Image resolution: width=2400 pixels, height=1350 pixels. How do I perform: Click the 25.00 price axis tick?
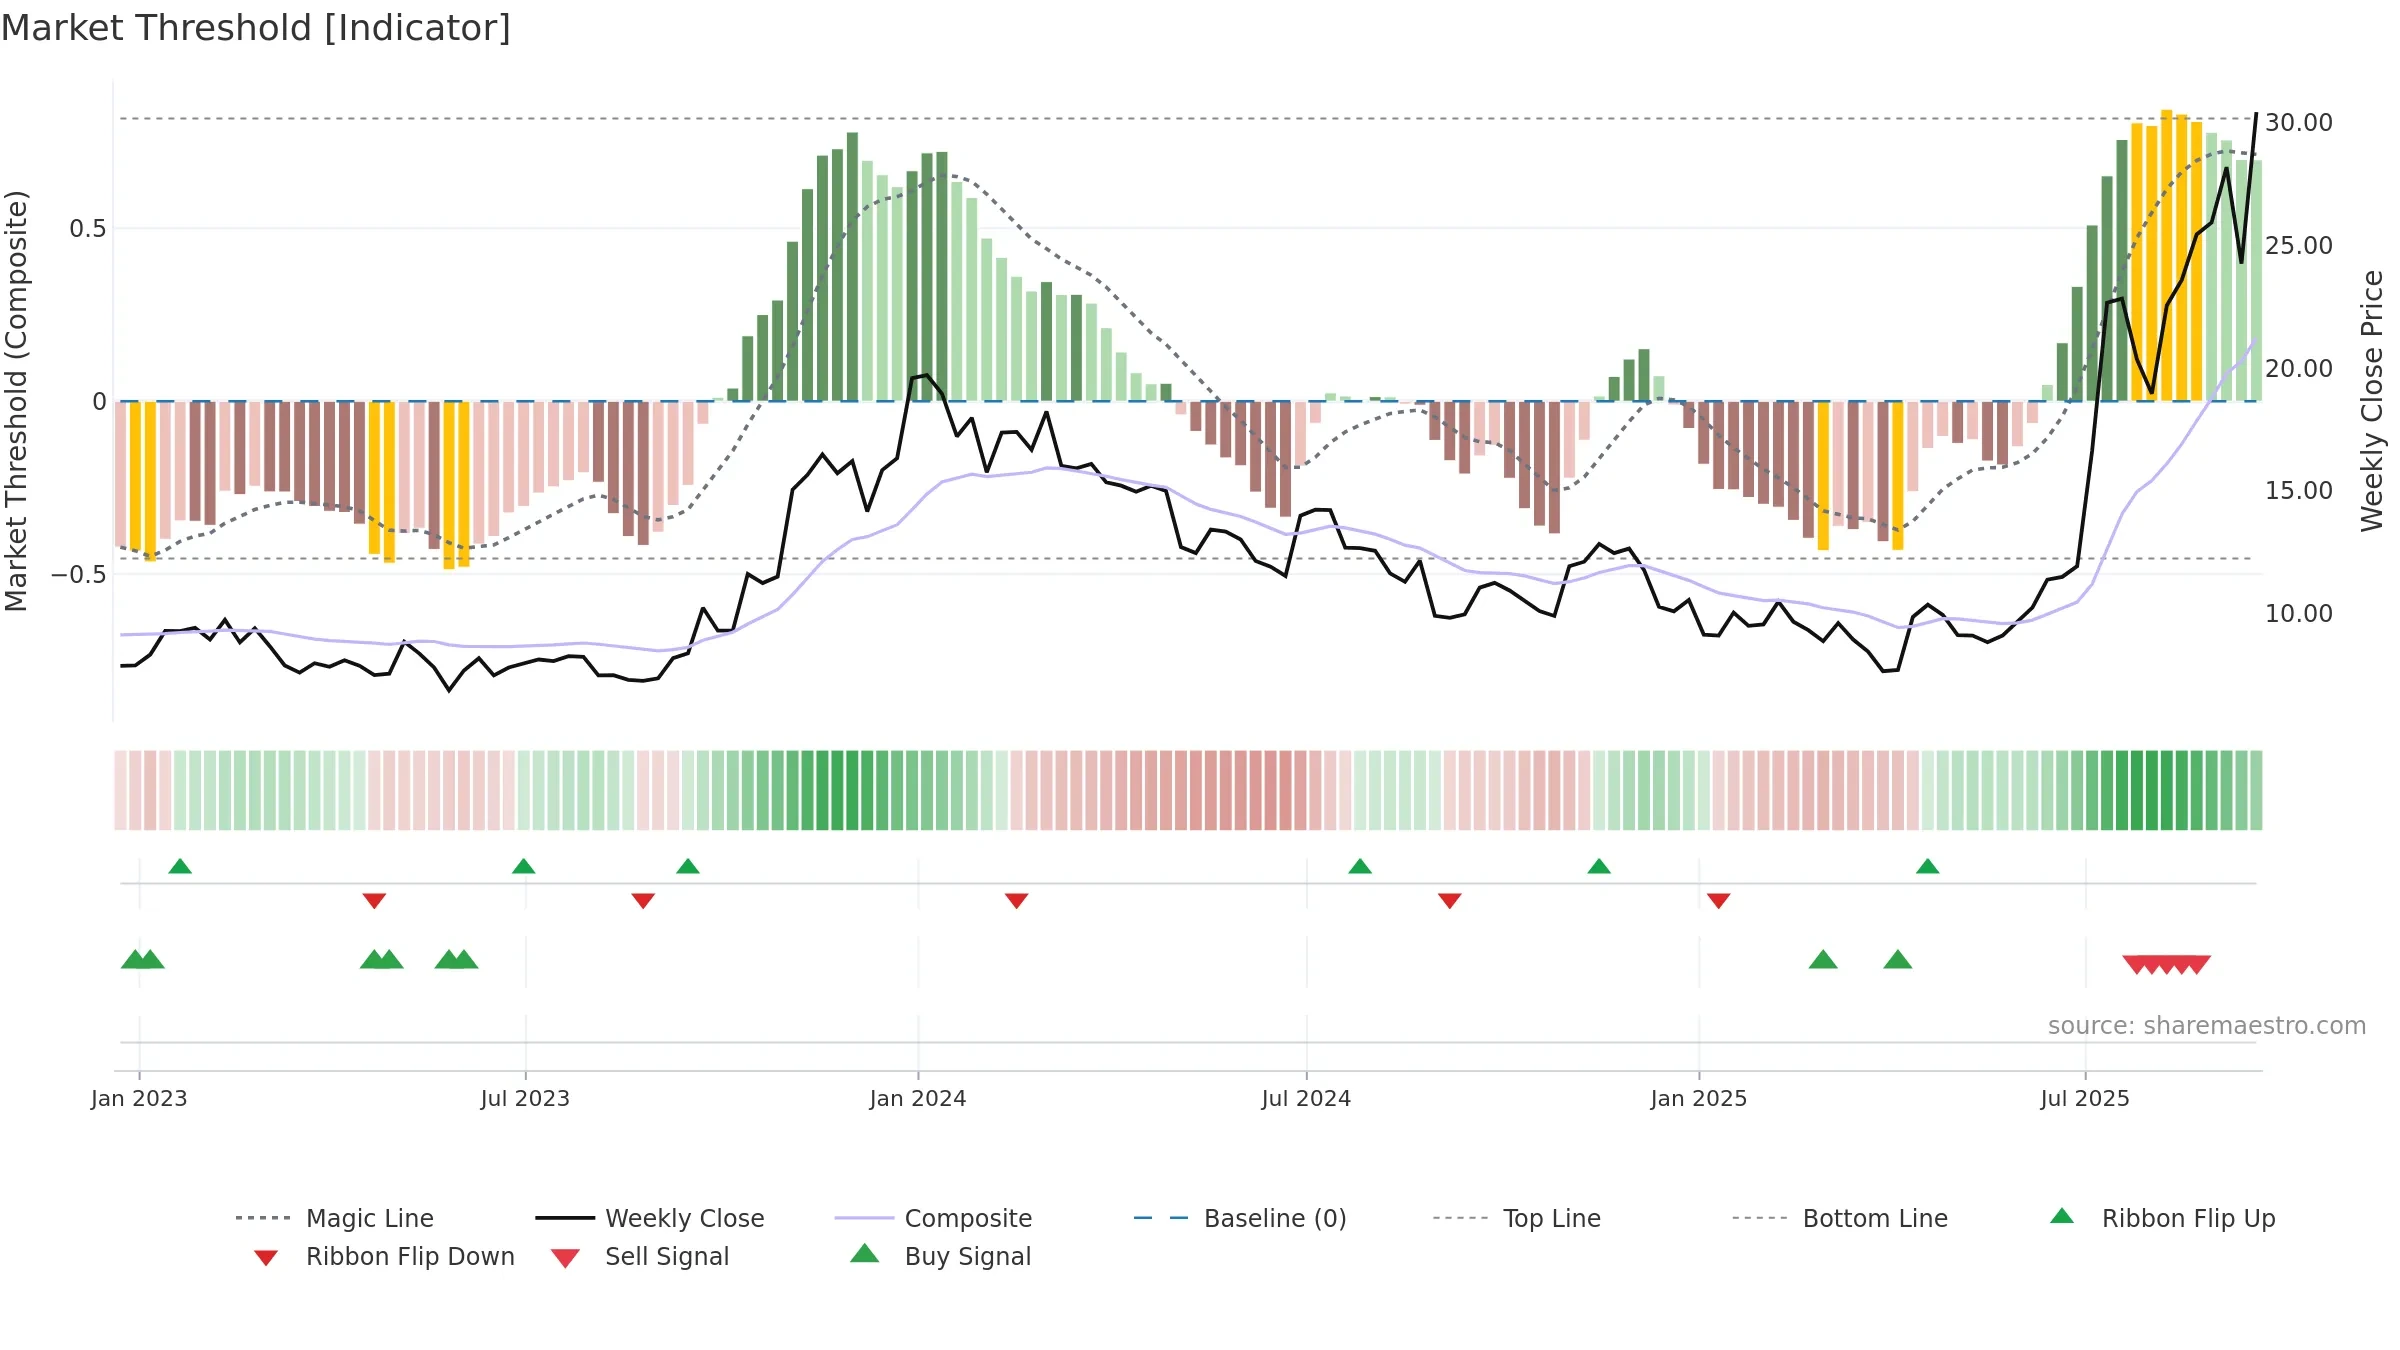coord(2299,246)
